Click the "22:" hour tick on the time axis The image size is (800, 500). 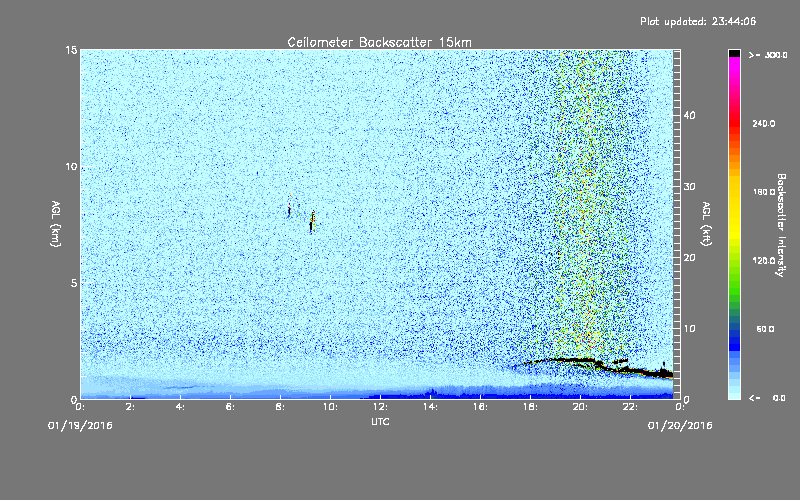pos(630,407)
